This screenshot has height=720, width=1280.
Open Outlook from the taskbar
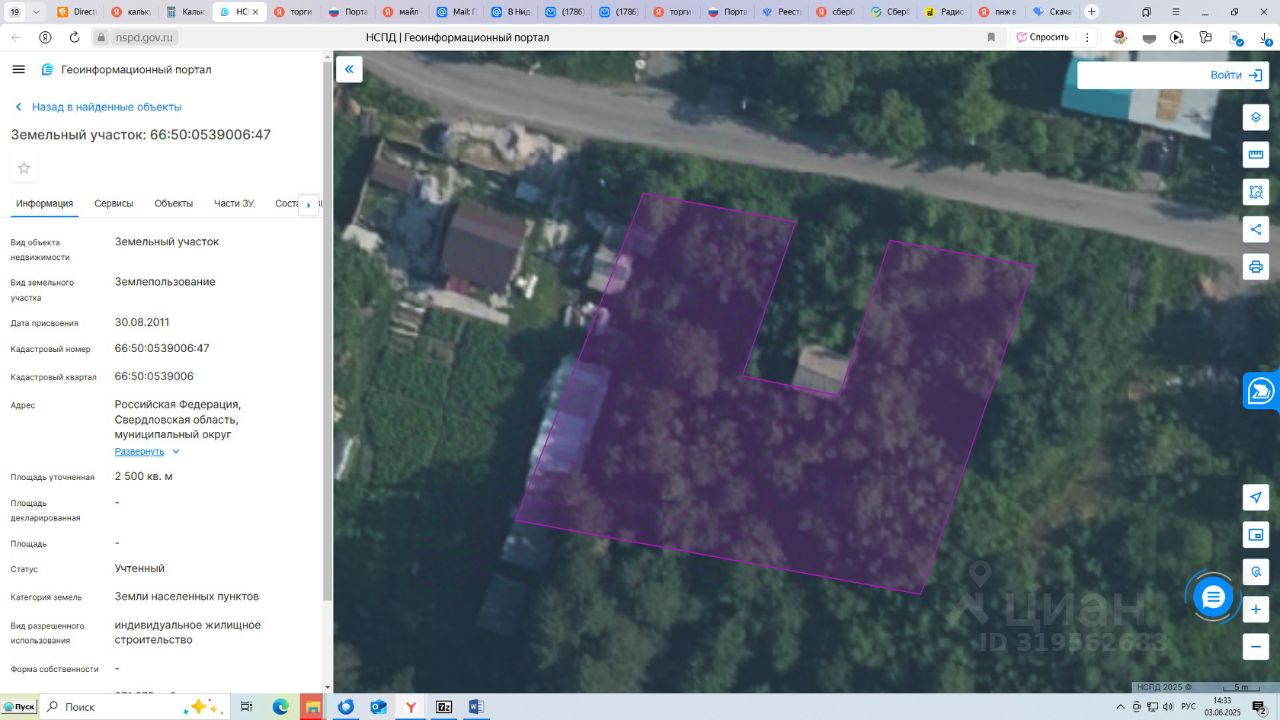click(x=378, y=707)
